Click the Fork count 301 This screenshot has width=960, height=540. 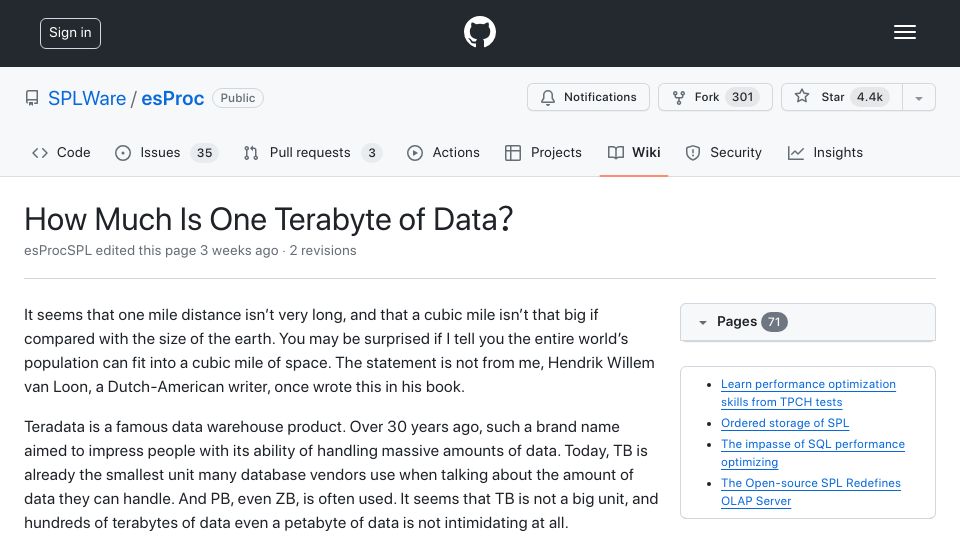click(743, 97)
